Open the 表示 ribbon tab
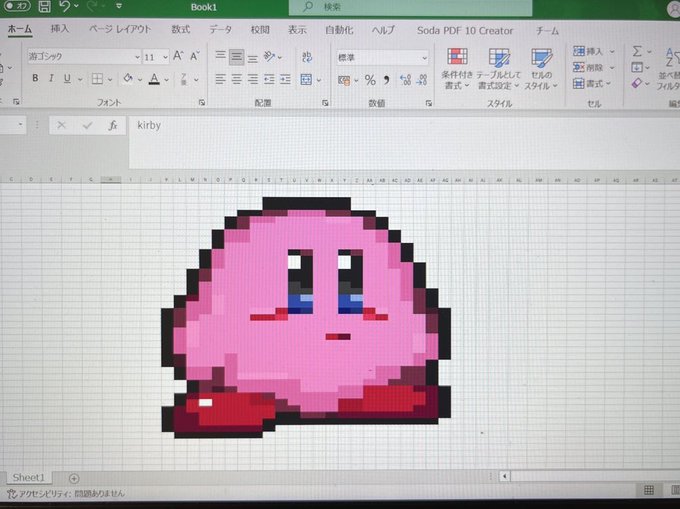 298,30
